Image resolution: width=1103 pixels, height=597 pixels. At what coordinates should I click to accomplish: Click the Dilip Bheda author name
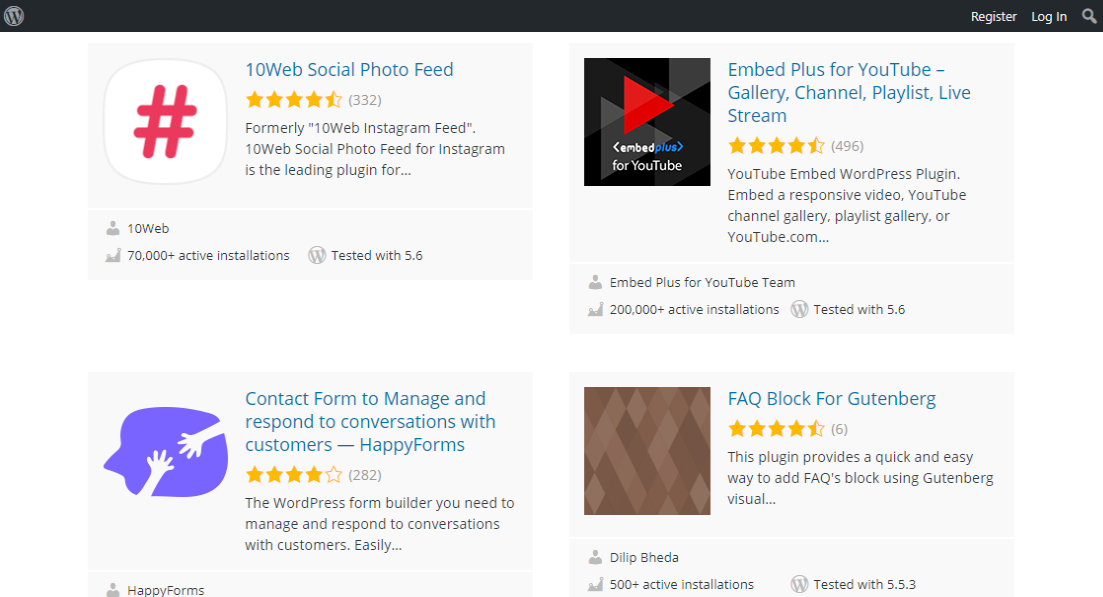coord(644,558)
